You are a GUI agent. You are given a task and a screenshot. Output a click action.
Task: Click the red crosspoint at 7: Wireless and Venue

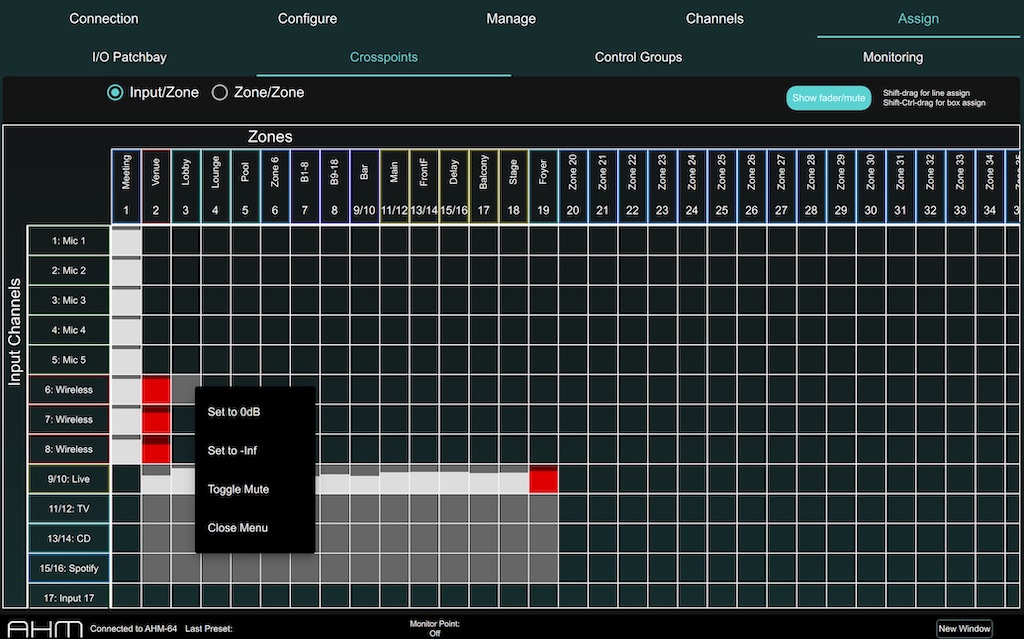click(x=156, y=420)
